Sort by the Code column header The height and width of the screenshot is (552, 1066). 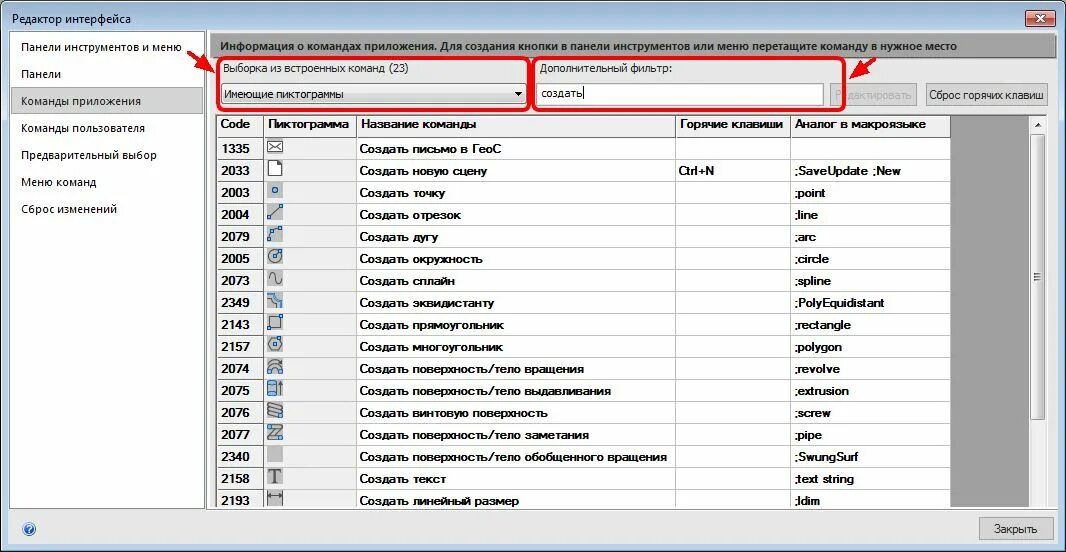(x=240, y=124)
